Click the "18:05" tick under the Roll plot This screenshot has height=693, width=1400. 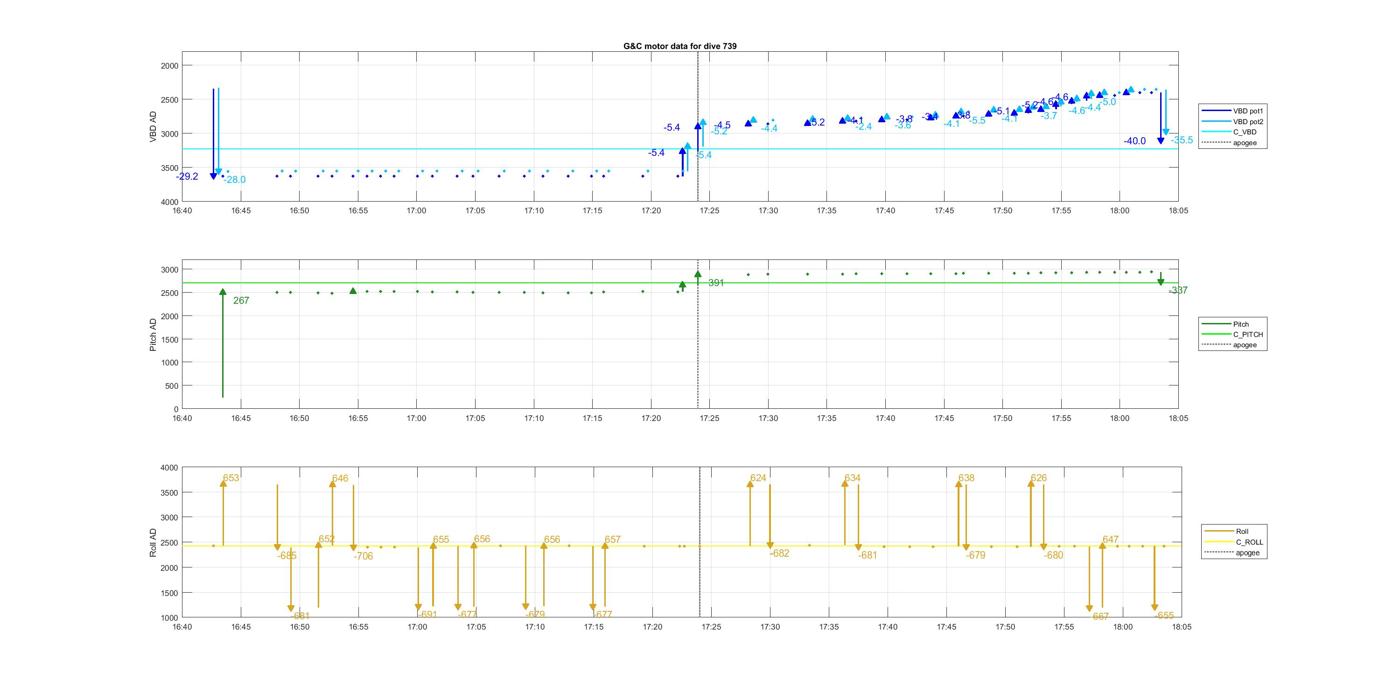pos(1180,627)
